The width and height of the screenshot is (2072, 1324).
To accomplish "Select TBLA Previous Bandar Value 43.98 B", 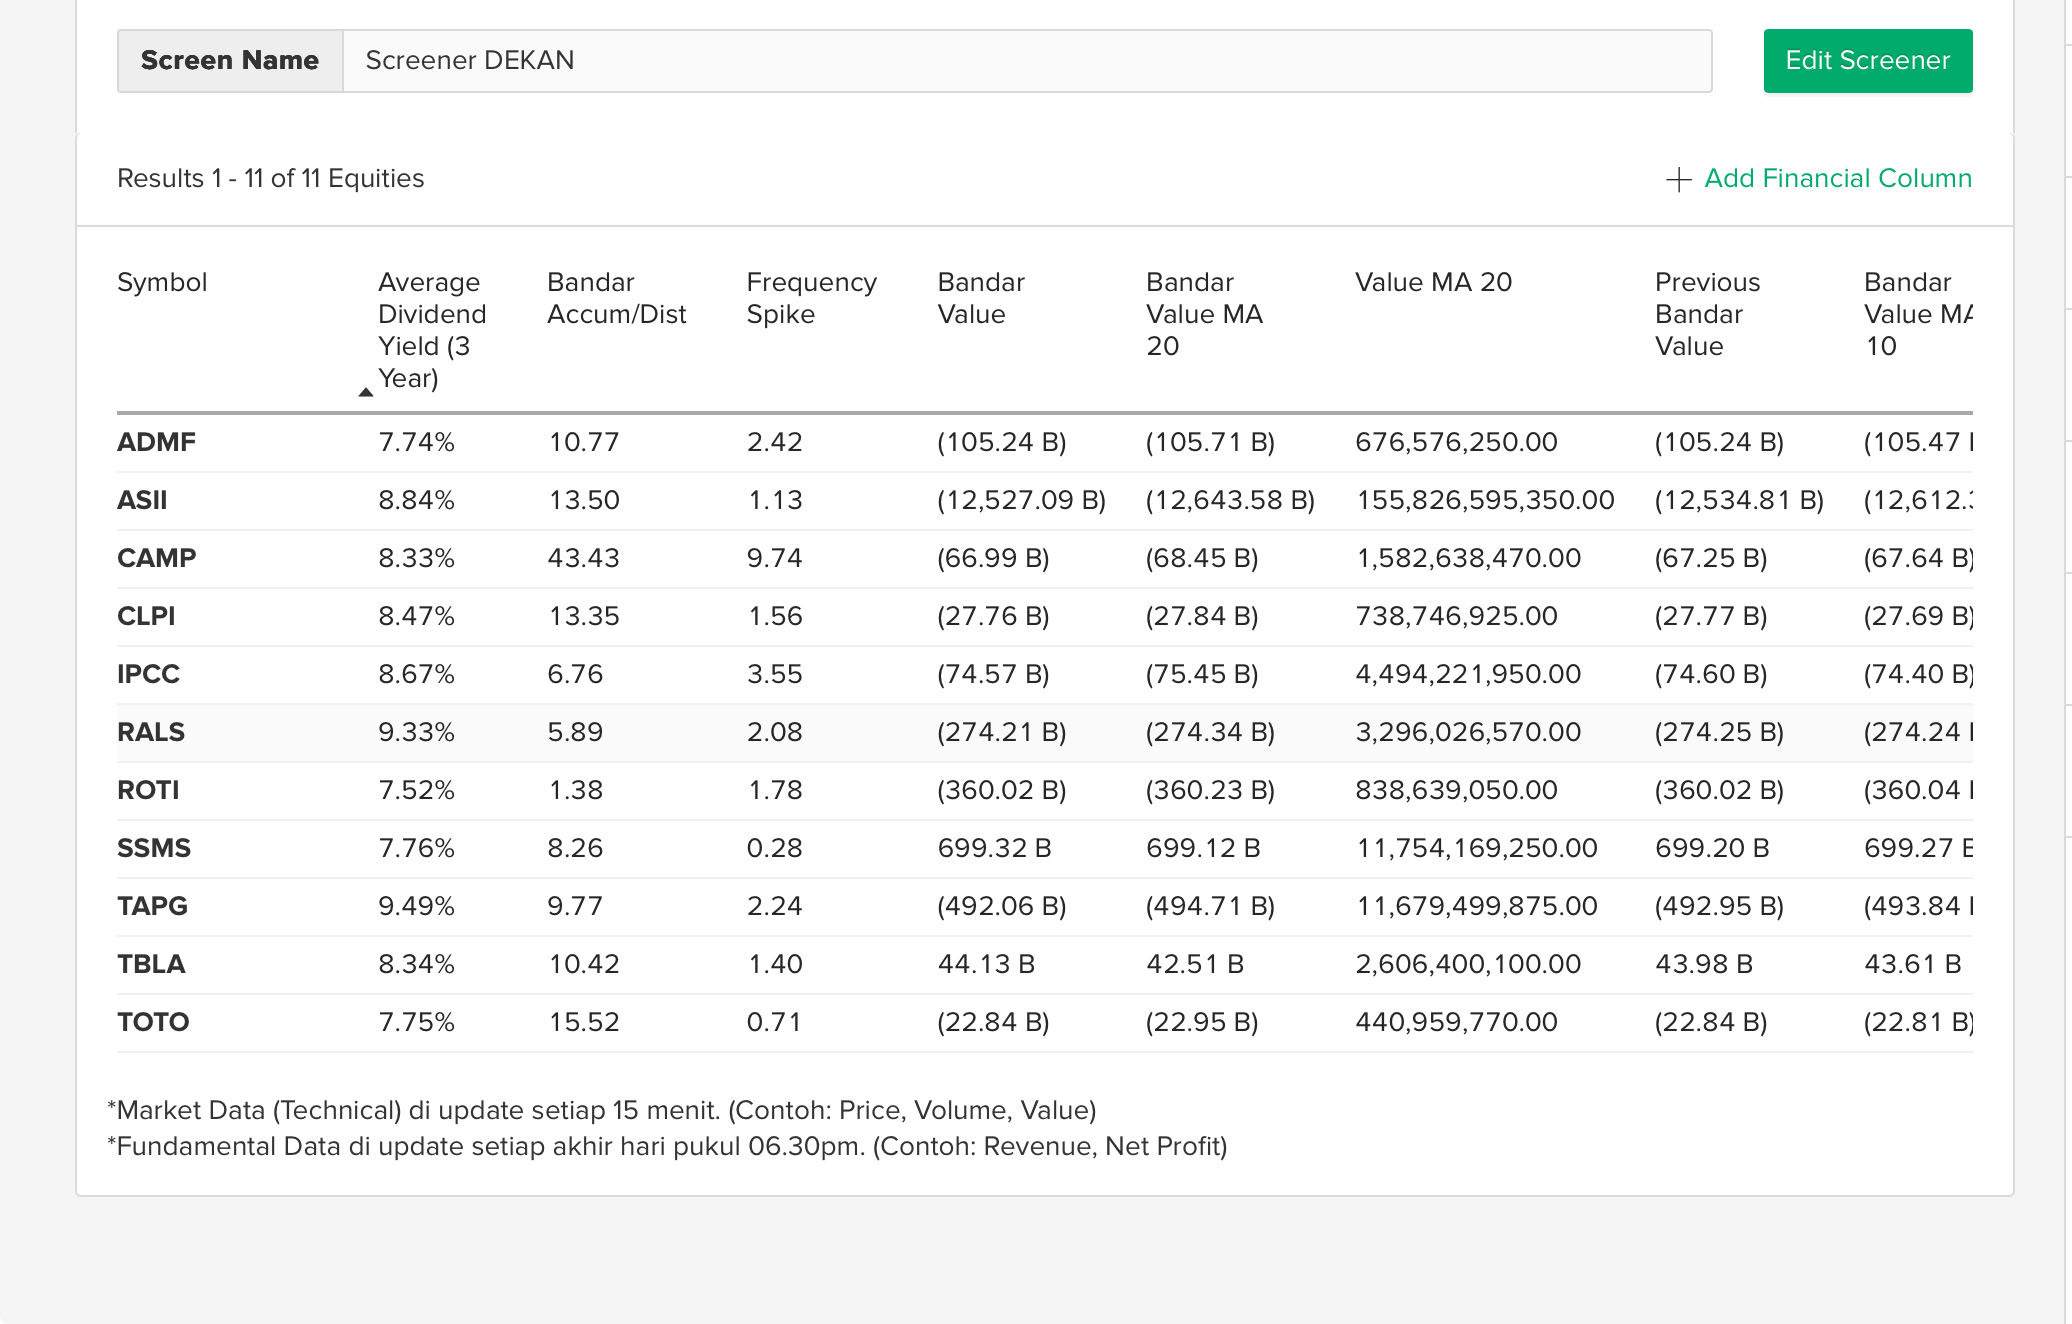I will pos(1704,964).
